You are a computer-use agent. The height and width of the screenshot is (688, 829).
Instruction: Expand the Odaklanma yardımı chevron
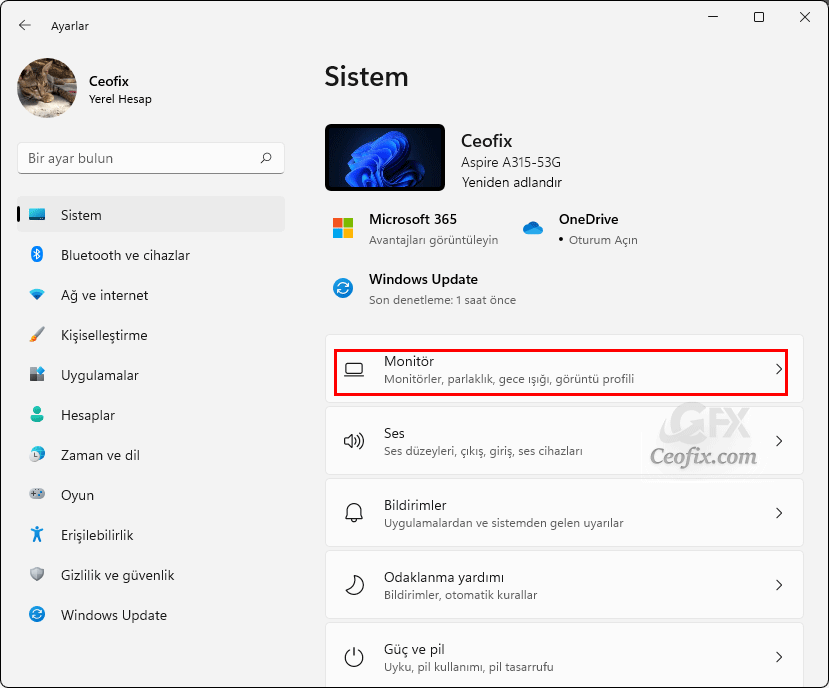click(779, 585)
